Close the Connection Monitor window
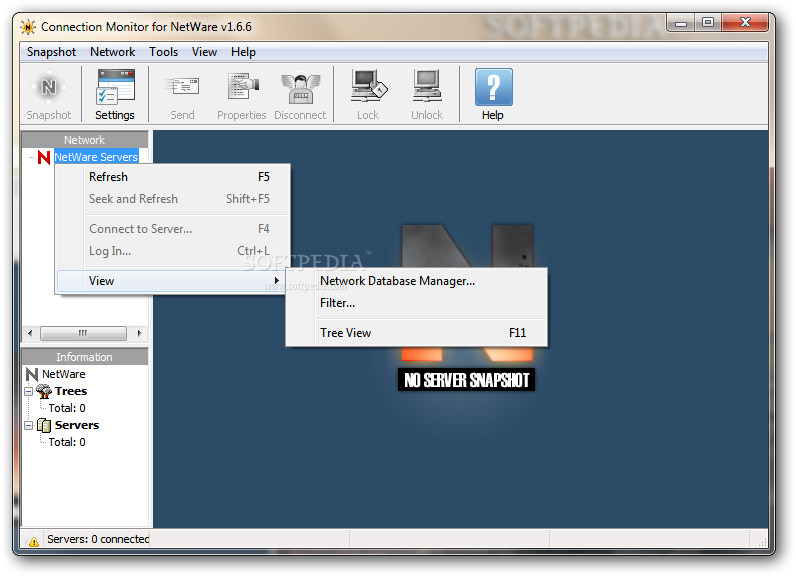The width and height of the screenshot is (796, 576). 745,23
